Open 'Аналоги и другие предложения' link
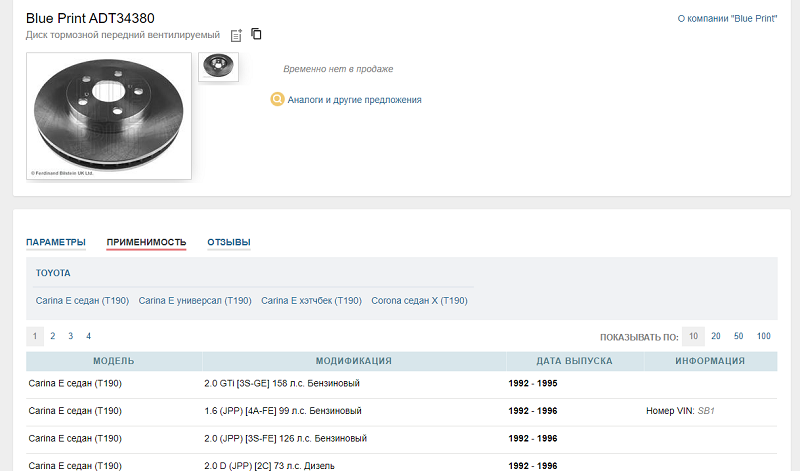Image resolution: width=800 pixels, height=471 pixels. point(354,100)
